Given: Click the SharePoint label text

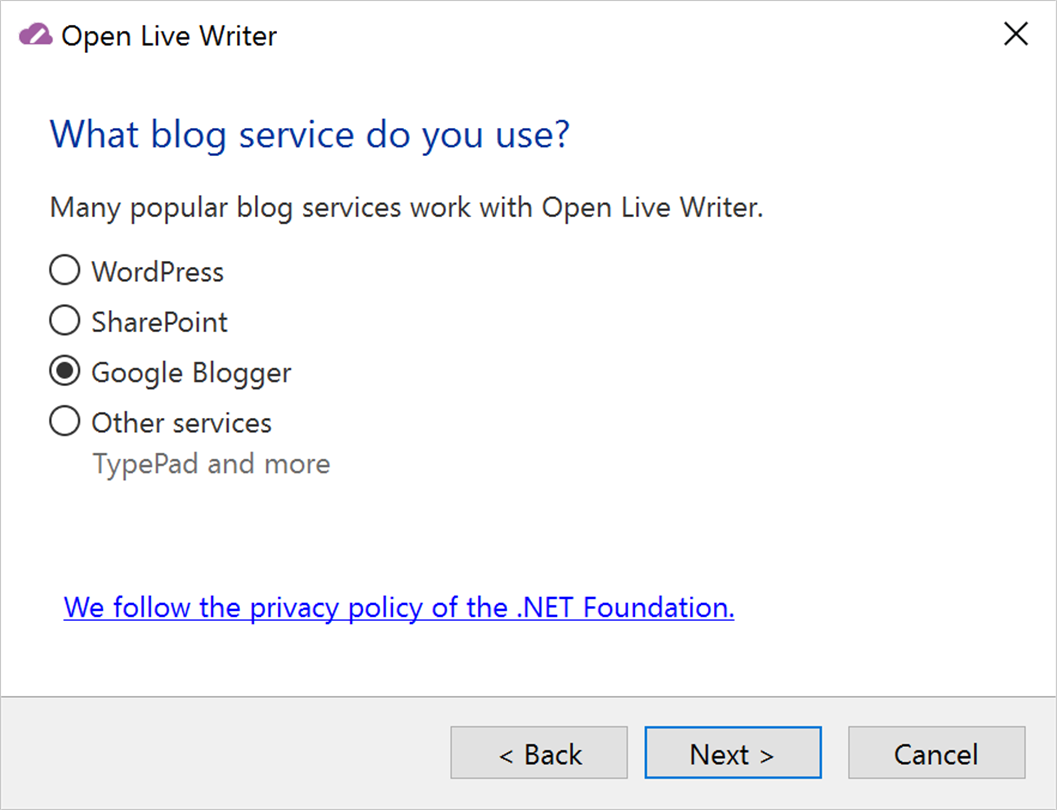Looking at the screenshot, I should [159, 322].
